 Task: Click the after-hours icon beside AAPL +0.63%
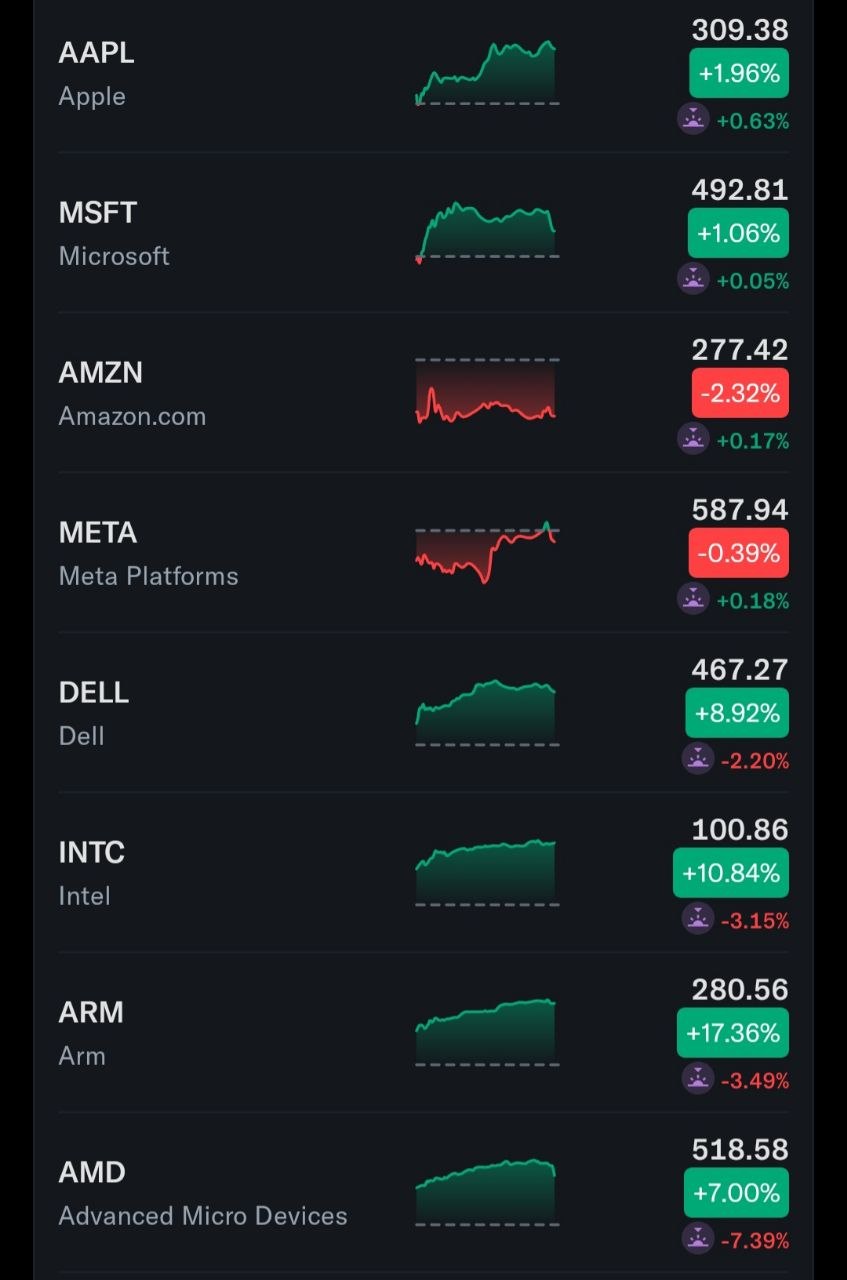[x=693, y=119]
